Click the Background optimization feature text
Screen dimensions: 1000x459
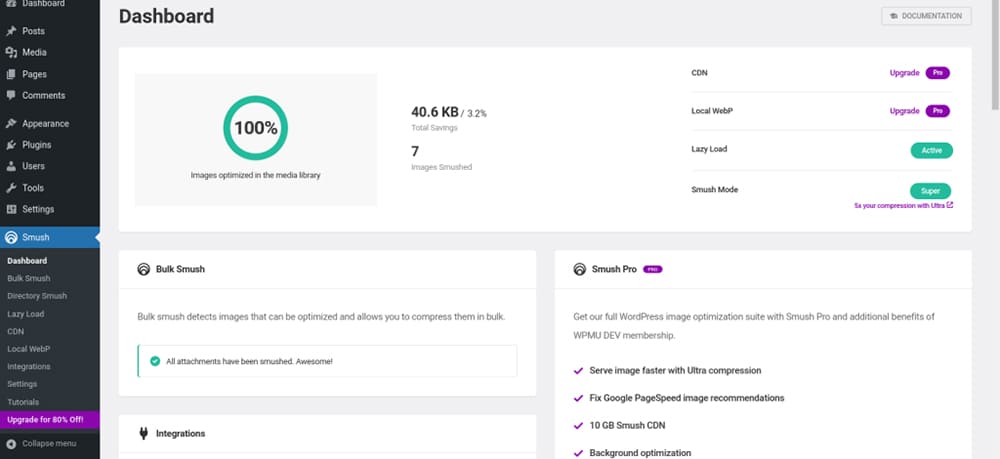point(640,453)
